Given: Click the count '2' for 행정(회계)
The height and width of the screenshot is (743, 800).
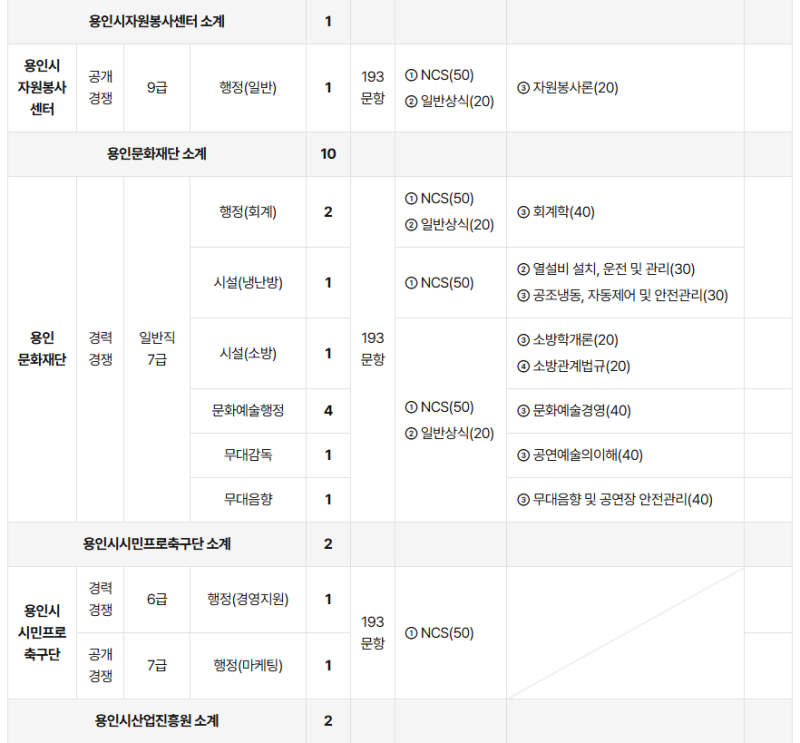Looking at the screenshot, I should [328, 212].
